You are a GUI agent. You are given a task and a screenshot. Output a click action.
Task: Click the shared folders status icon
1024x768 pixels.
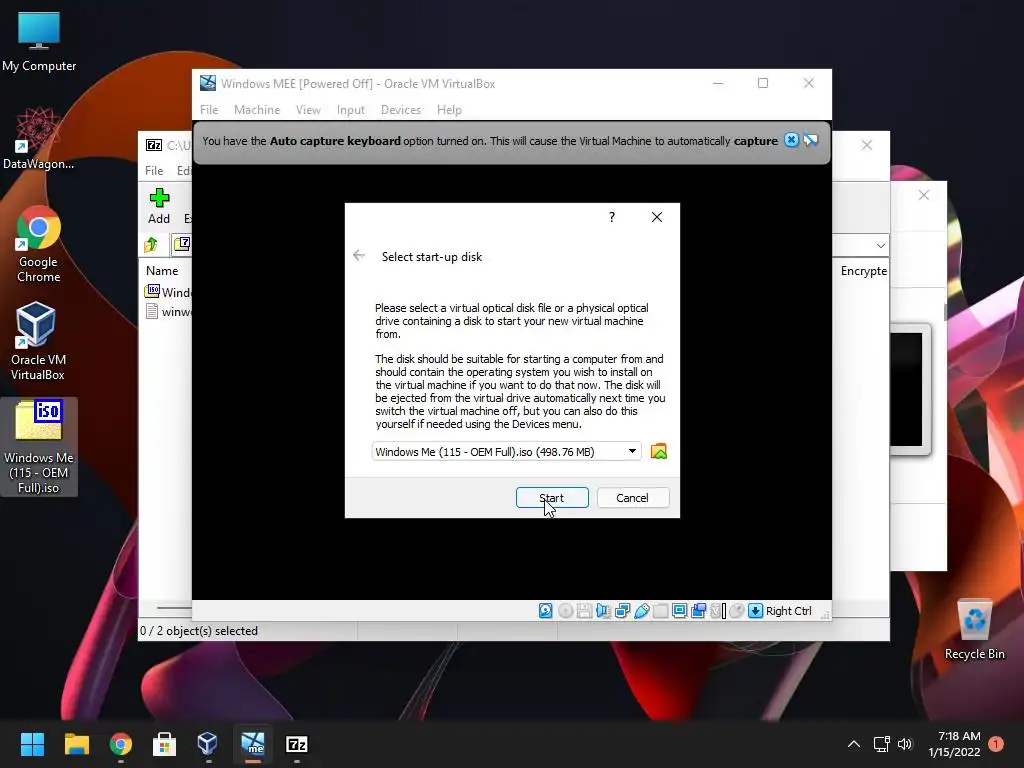tap(660, 611)
